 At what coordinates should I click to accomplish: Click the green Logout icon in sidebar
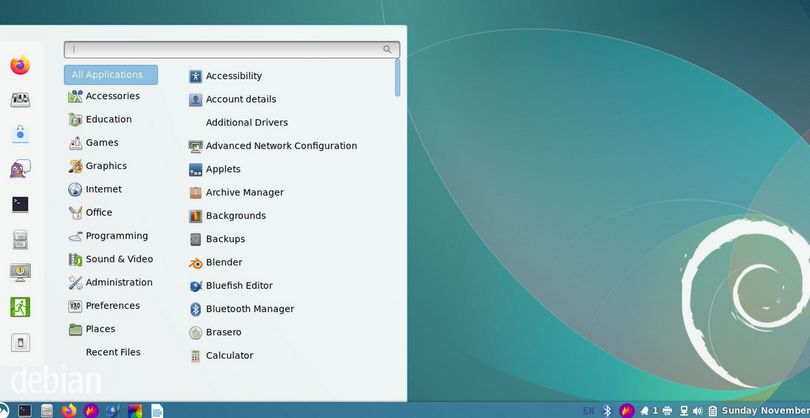point(20,307)
